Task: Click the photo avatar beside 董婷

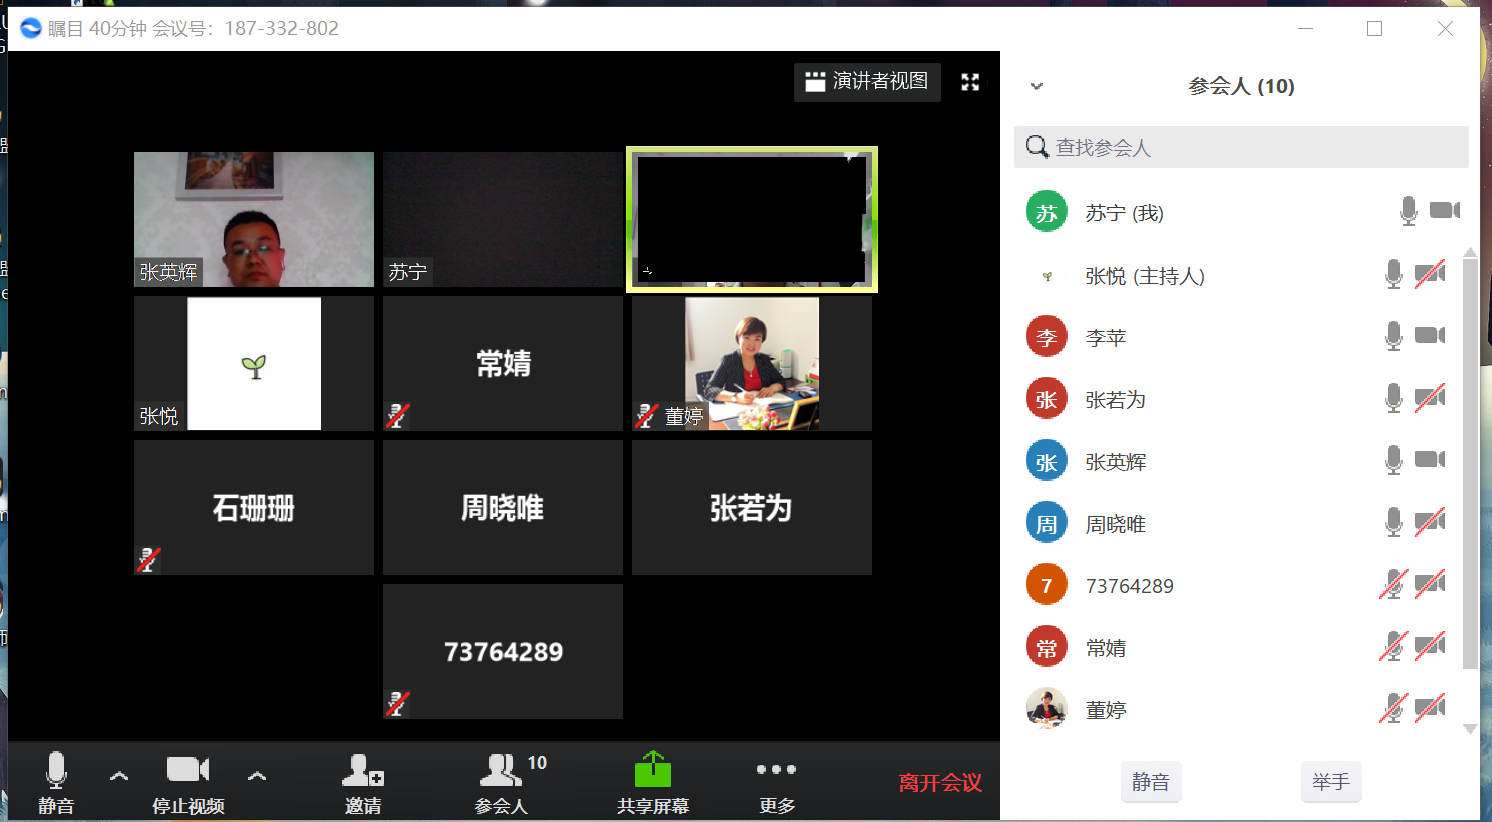Action: point(1047,709)
